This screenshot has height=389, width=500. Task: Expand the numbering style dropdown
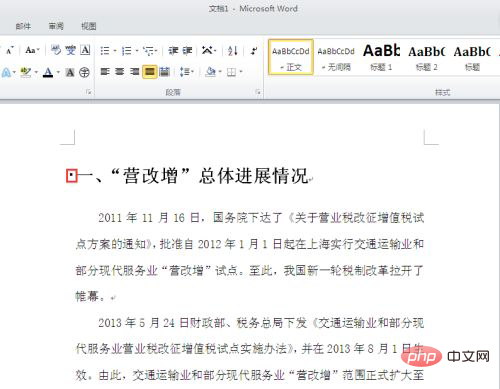point(137,51)
